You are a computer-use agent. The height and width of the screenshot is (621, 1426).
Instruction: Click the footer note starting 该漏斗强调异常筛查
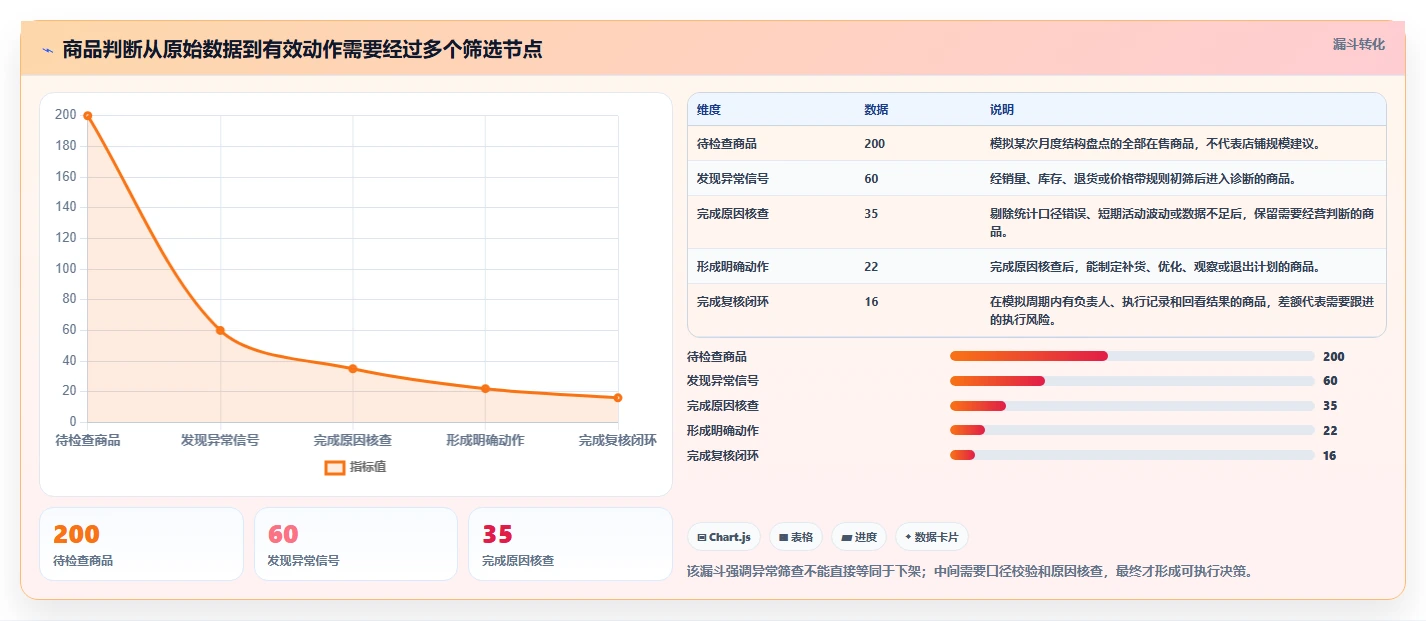click(x=970, y=572)
